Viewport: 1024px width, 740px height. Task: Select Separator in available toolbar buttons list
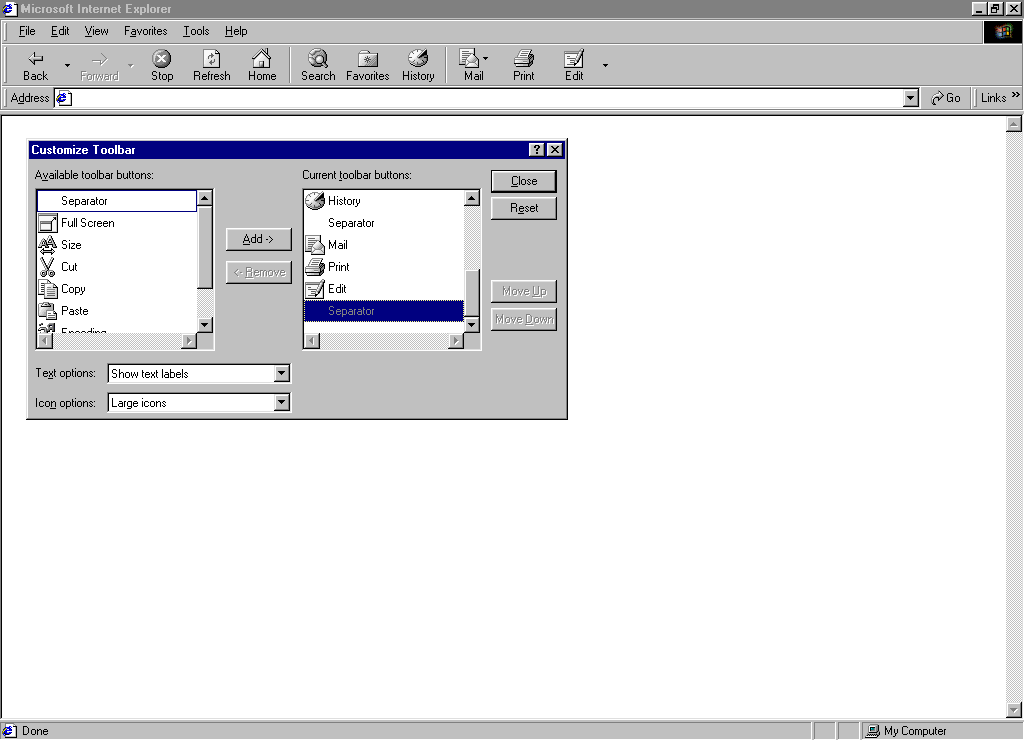[117, 201]
